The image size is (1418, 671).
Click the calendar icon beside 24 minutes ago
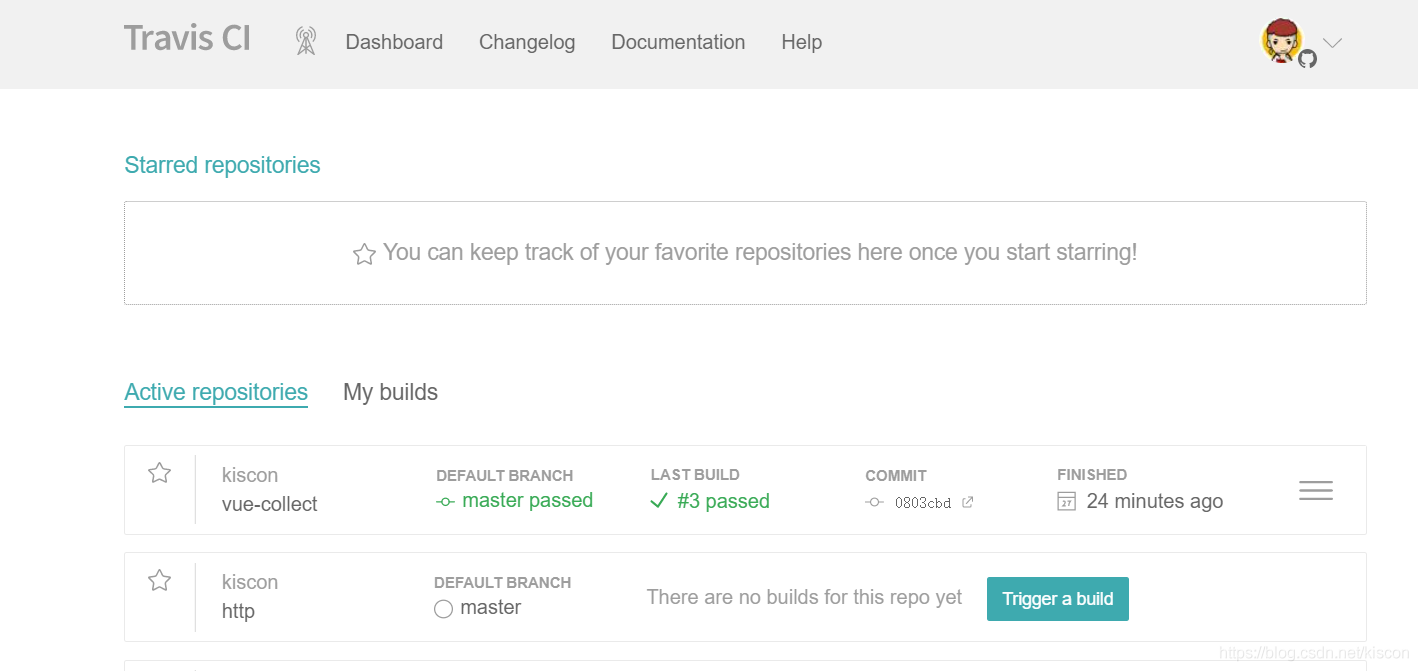click(1067, 501)
